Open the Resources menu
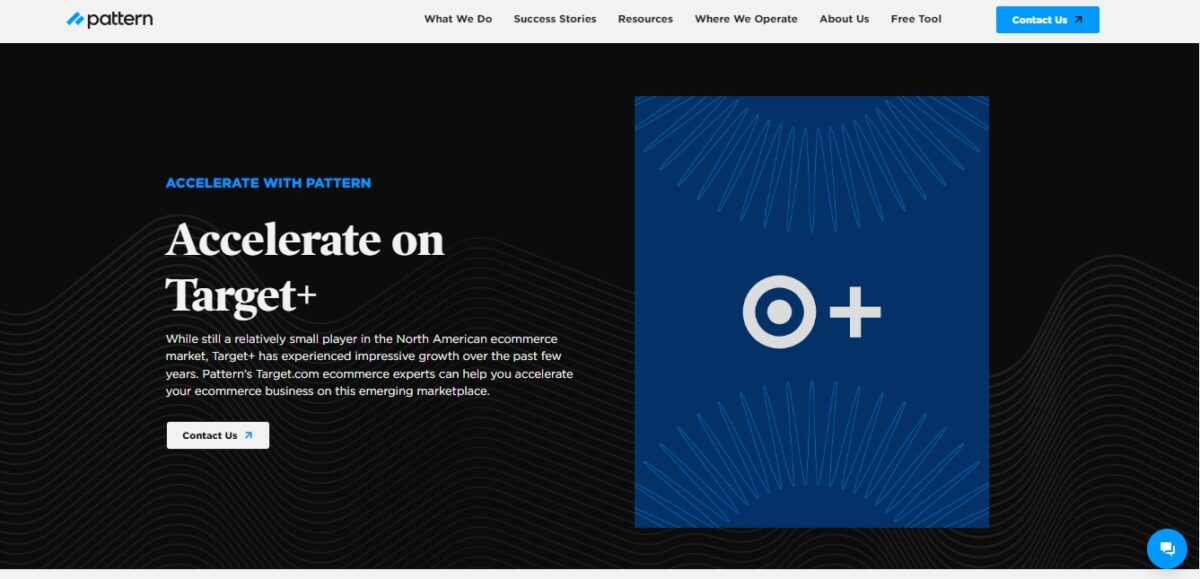The image size is (1200, 579). tap(645, 19)
